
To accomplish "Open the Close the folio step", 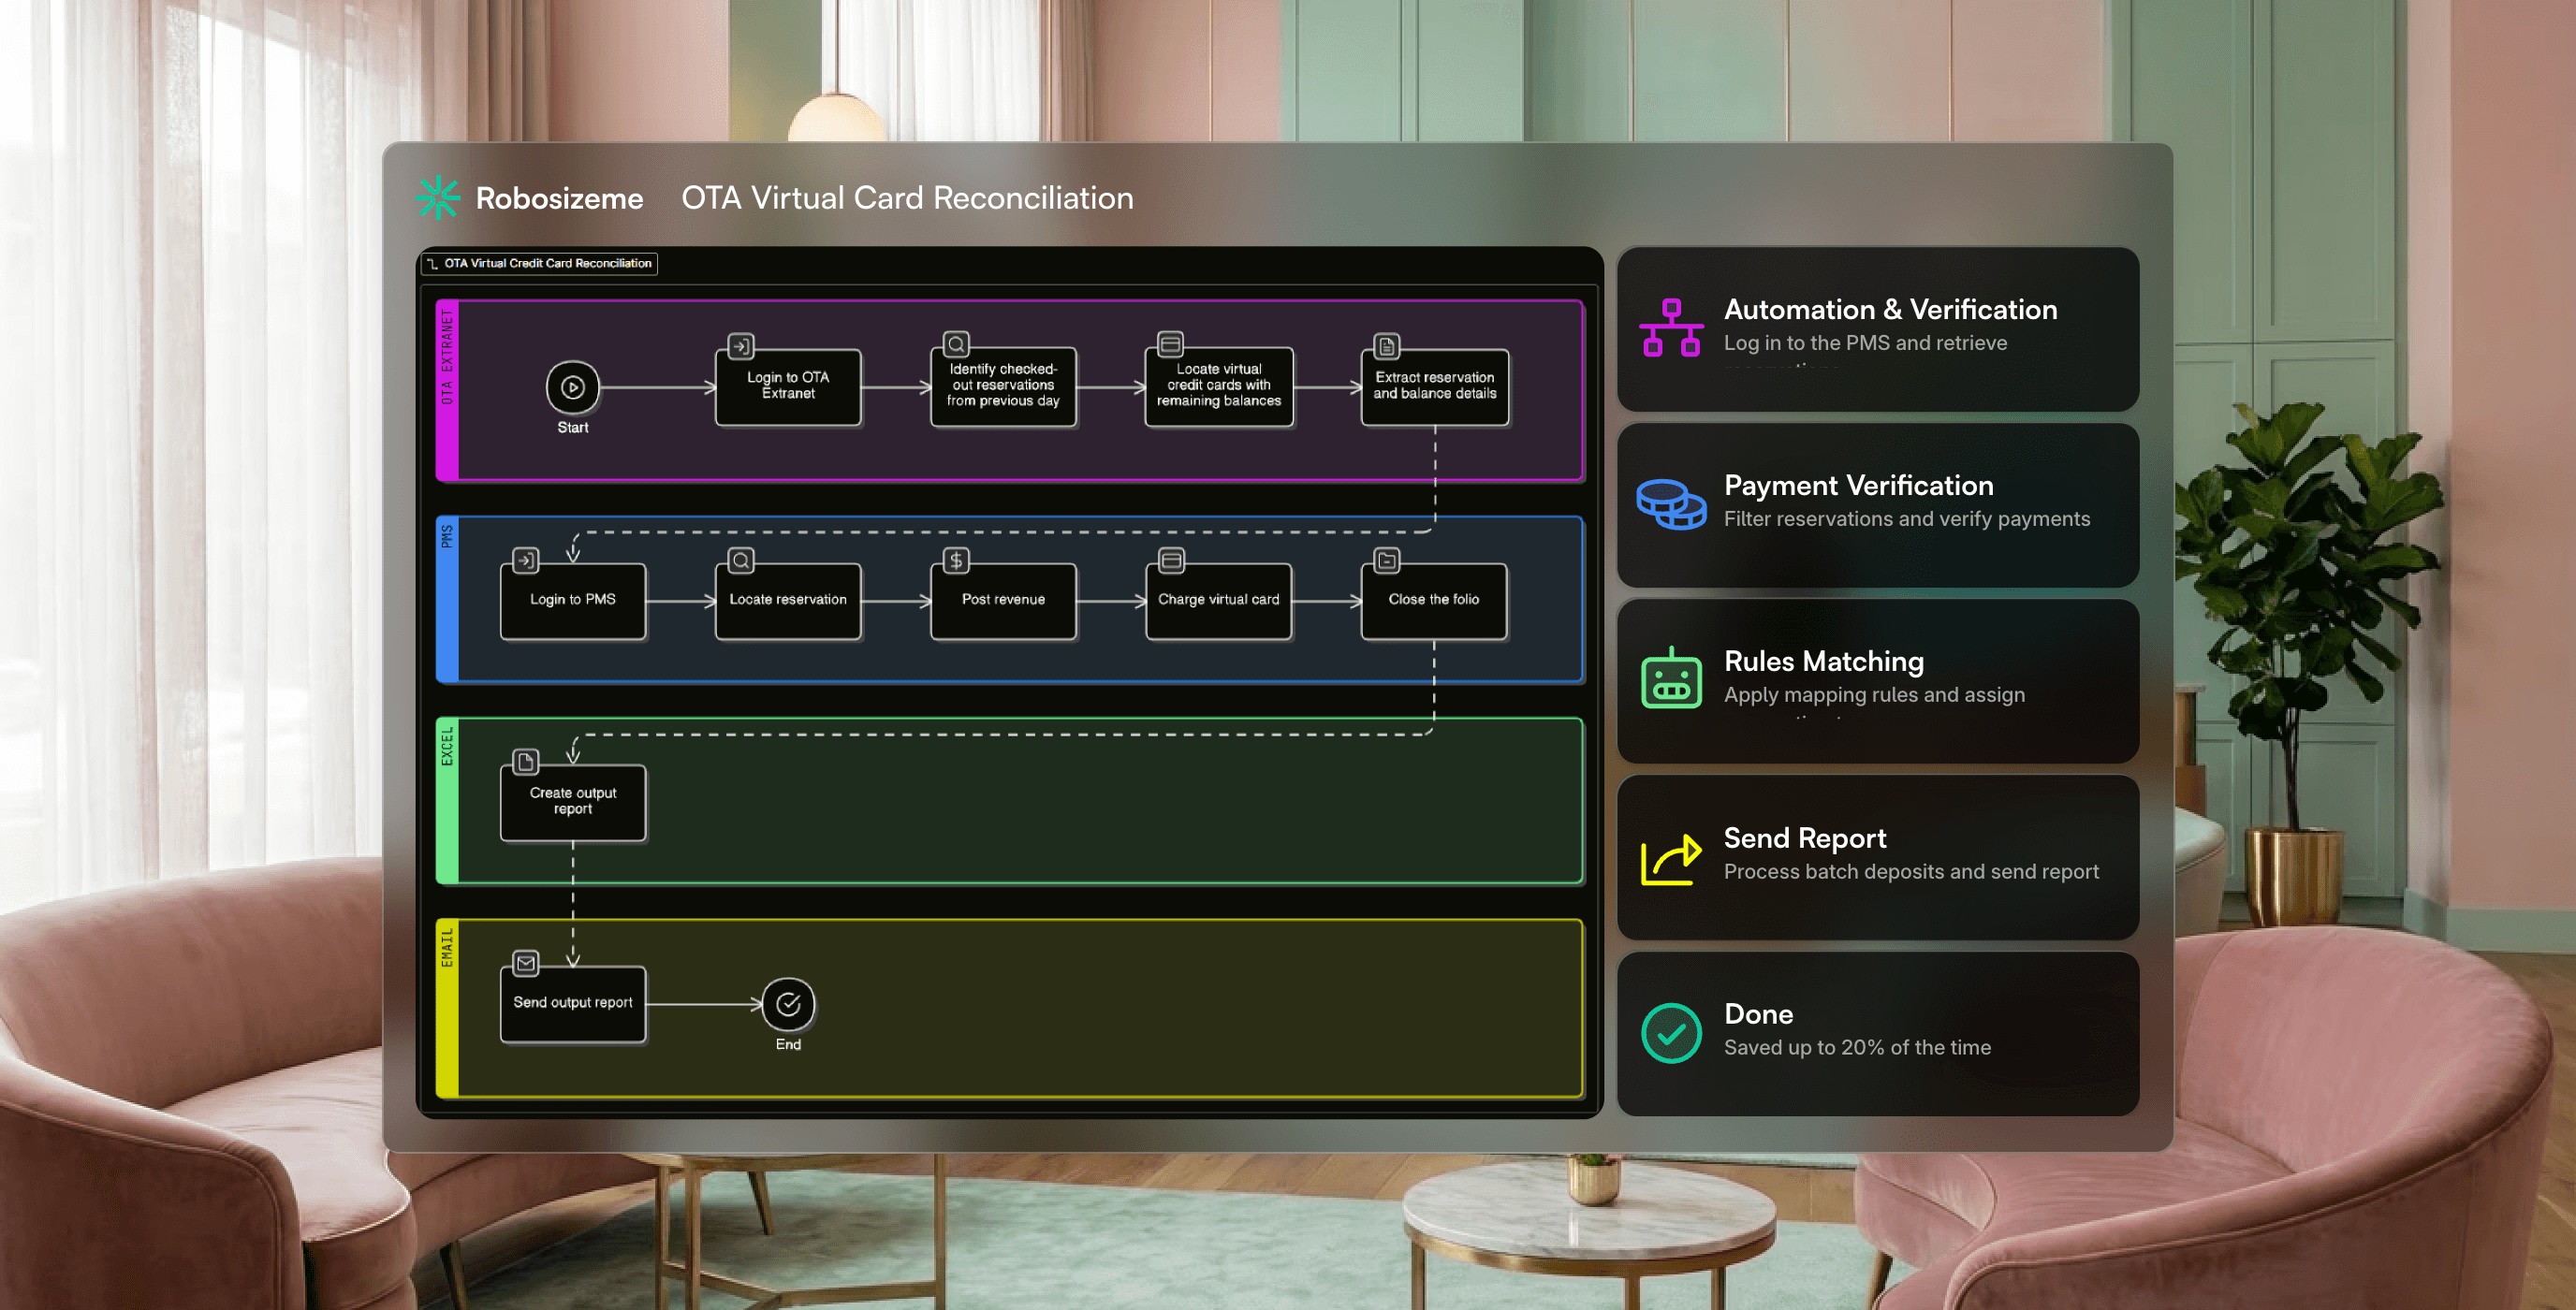I will (1433, 600).
